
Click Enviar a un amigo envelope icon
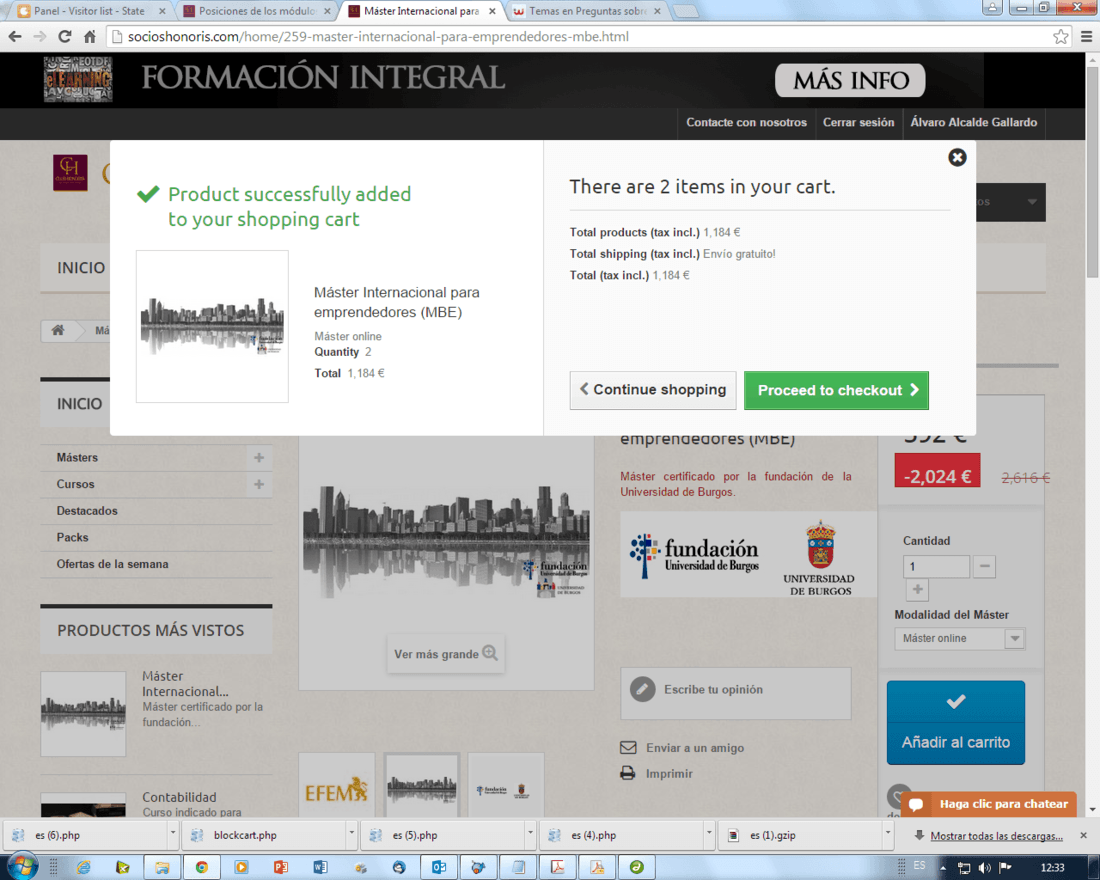[628, 748]
